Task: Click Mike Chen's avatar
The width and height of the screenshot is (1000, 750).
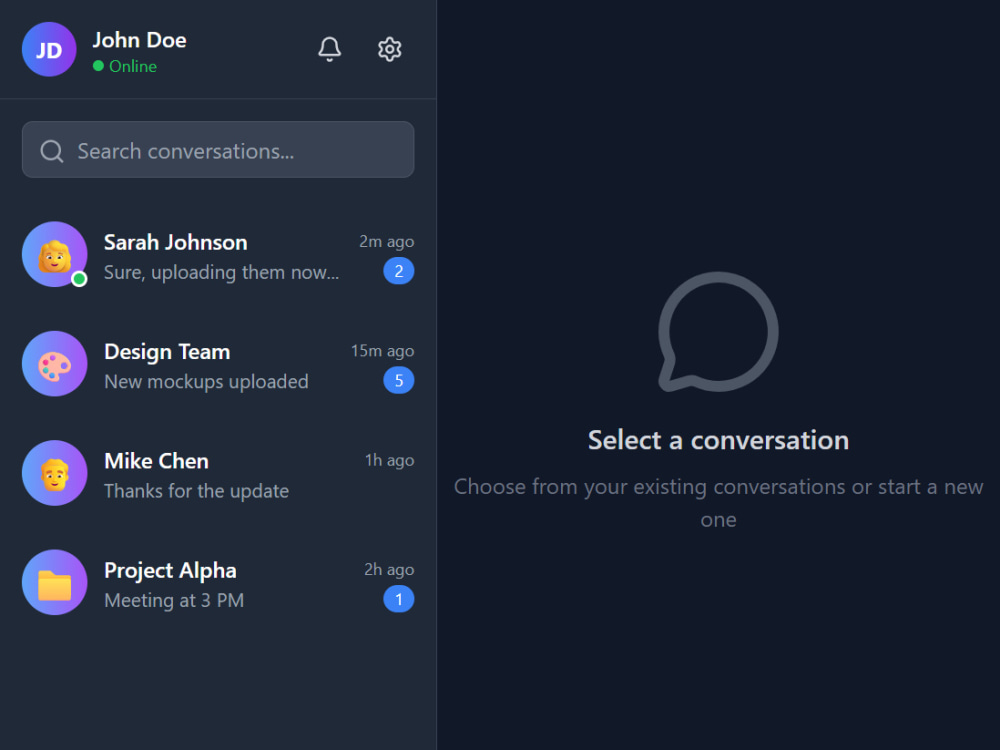Action: point(55,473)
